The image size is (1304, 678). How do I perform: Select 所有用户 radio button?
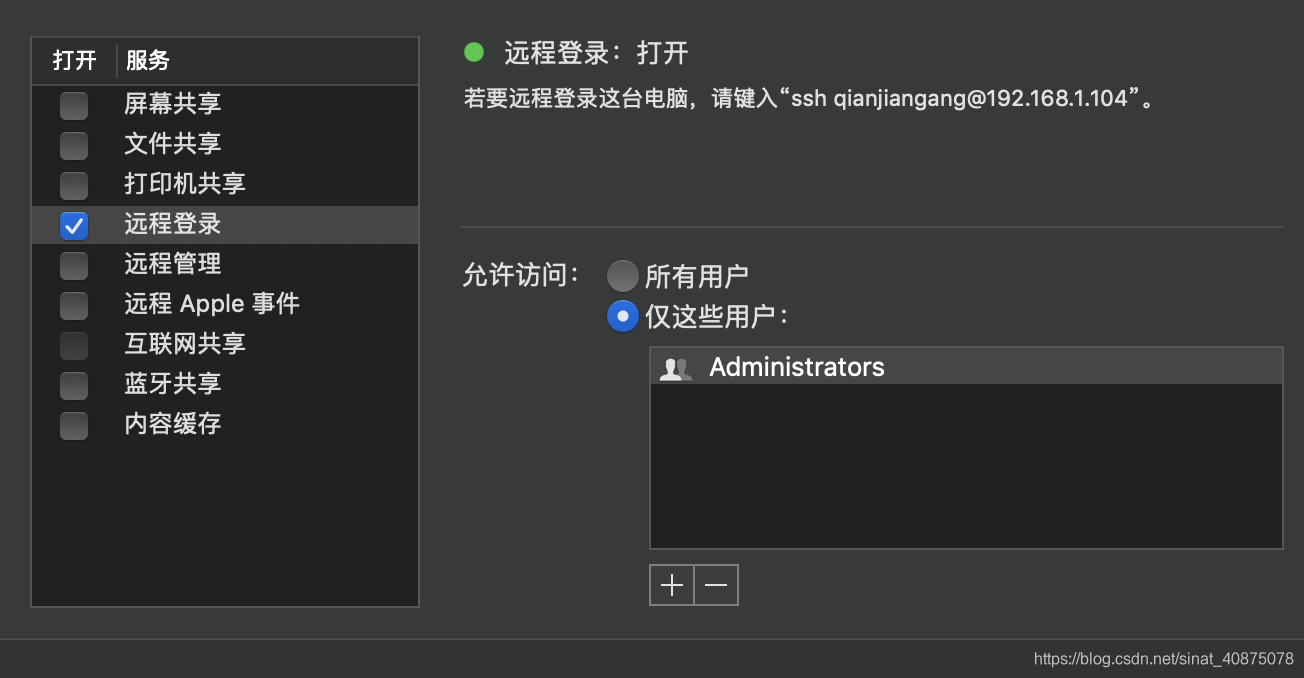point(622,275)
